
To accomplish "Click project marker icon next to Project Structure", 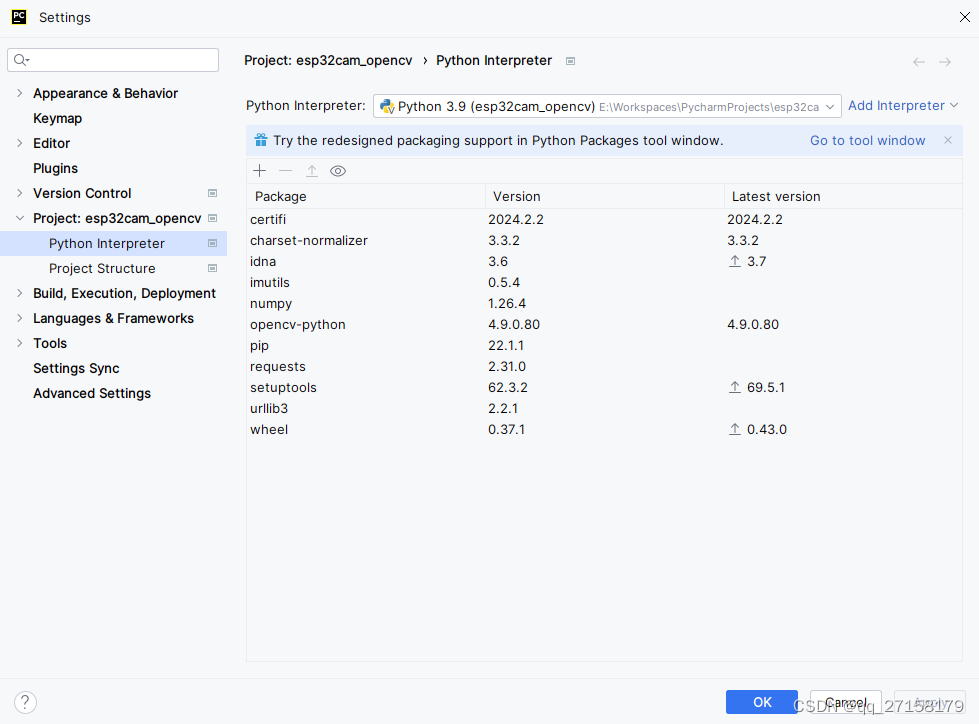I will [x=212, y=268].
